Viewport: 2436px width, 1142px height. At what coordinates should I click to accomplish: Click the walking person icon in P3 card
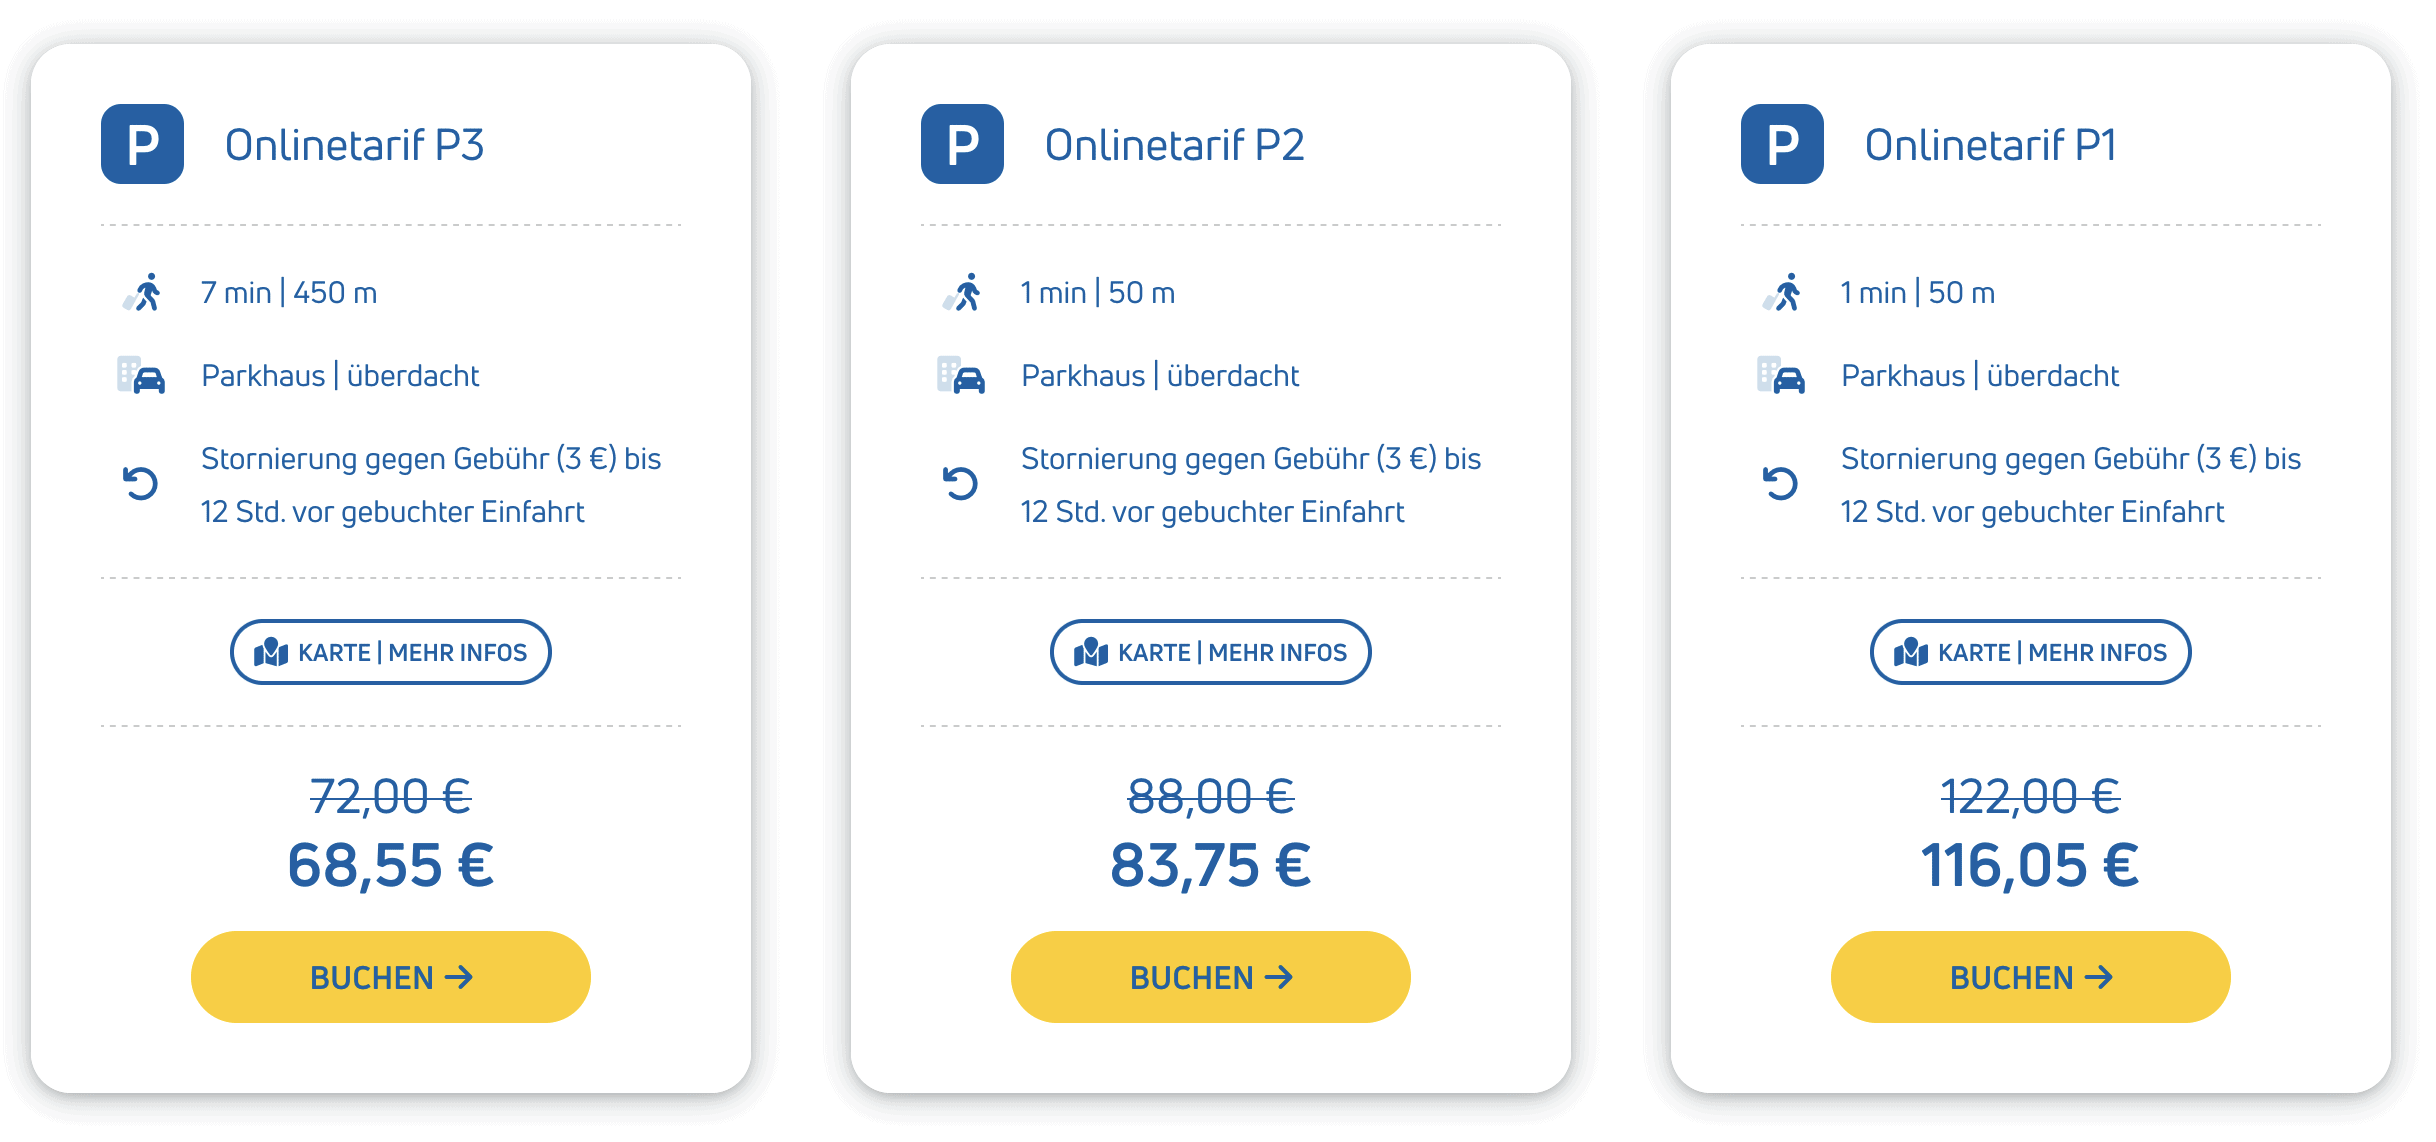(143, 293)
